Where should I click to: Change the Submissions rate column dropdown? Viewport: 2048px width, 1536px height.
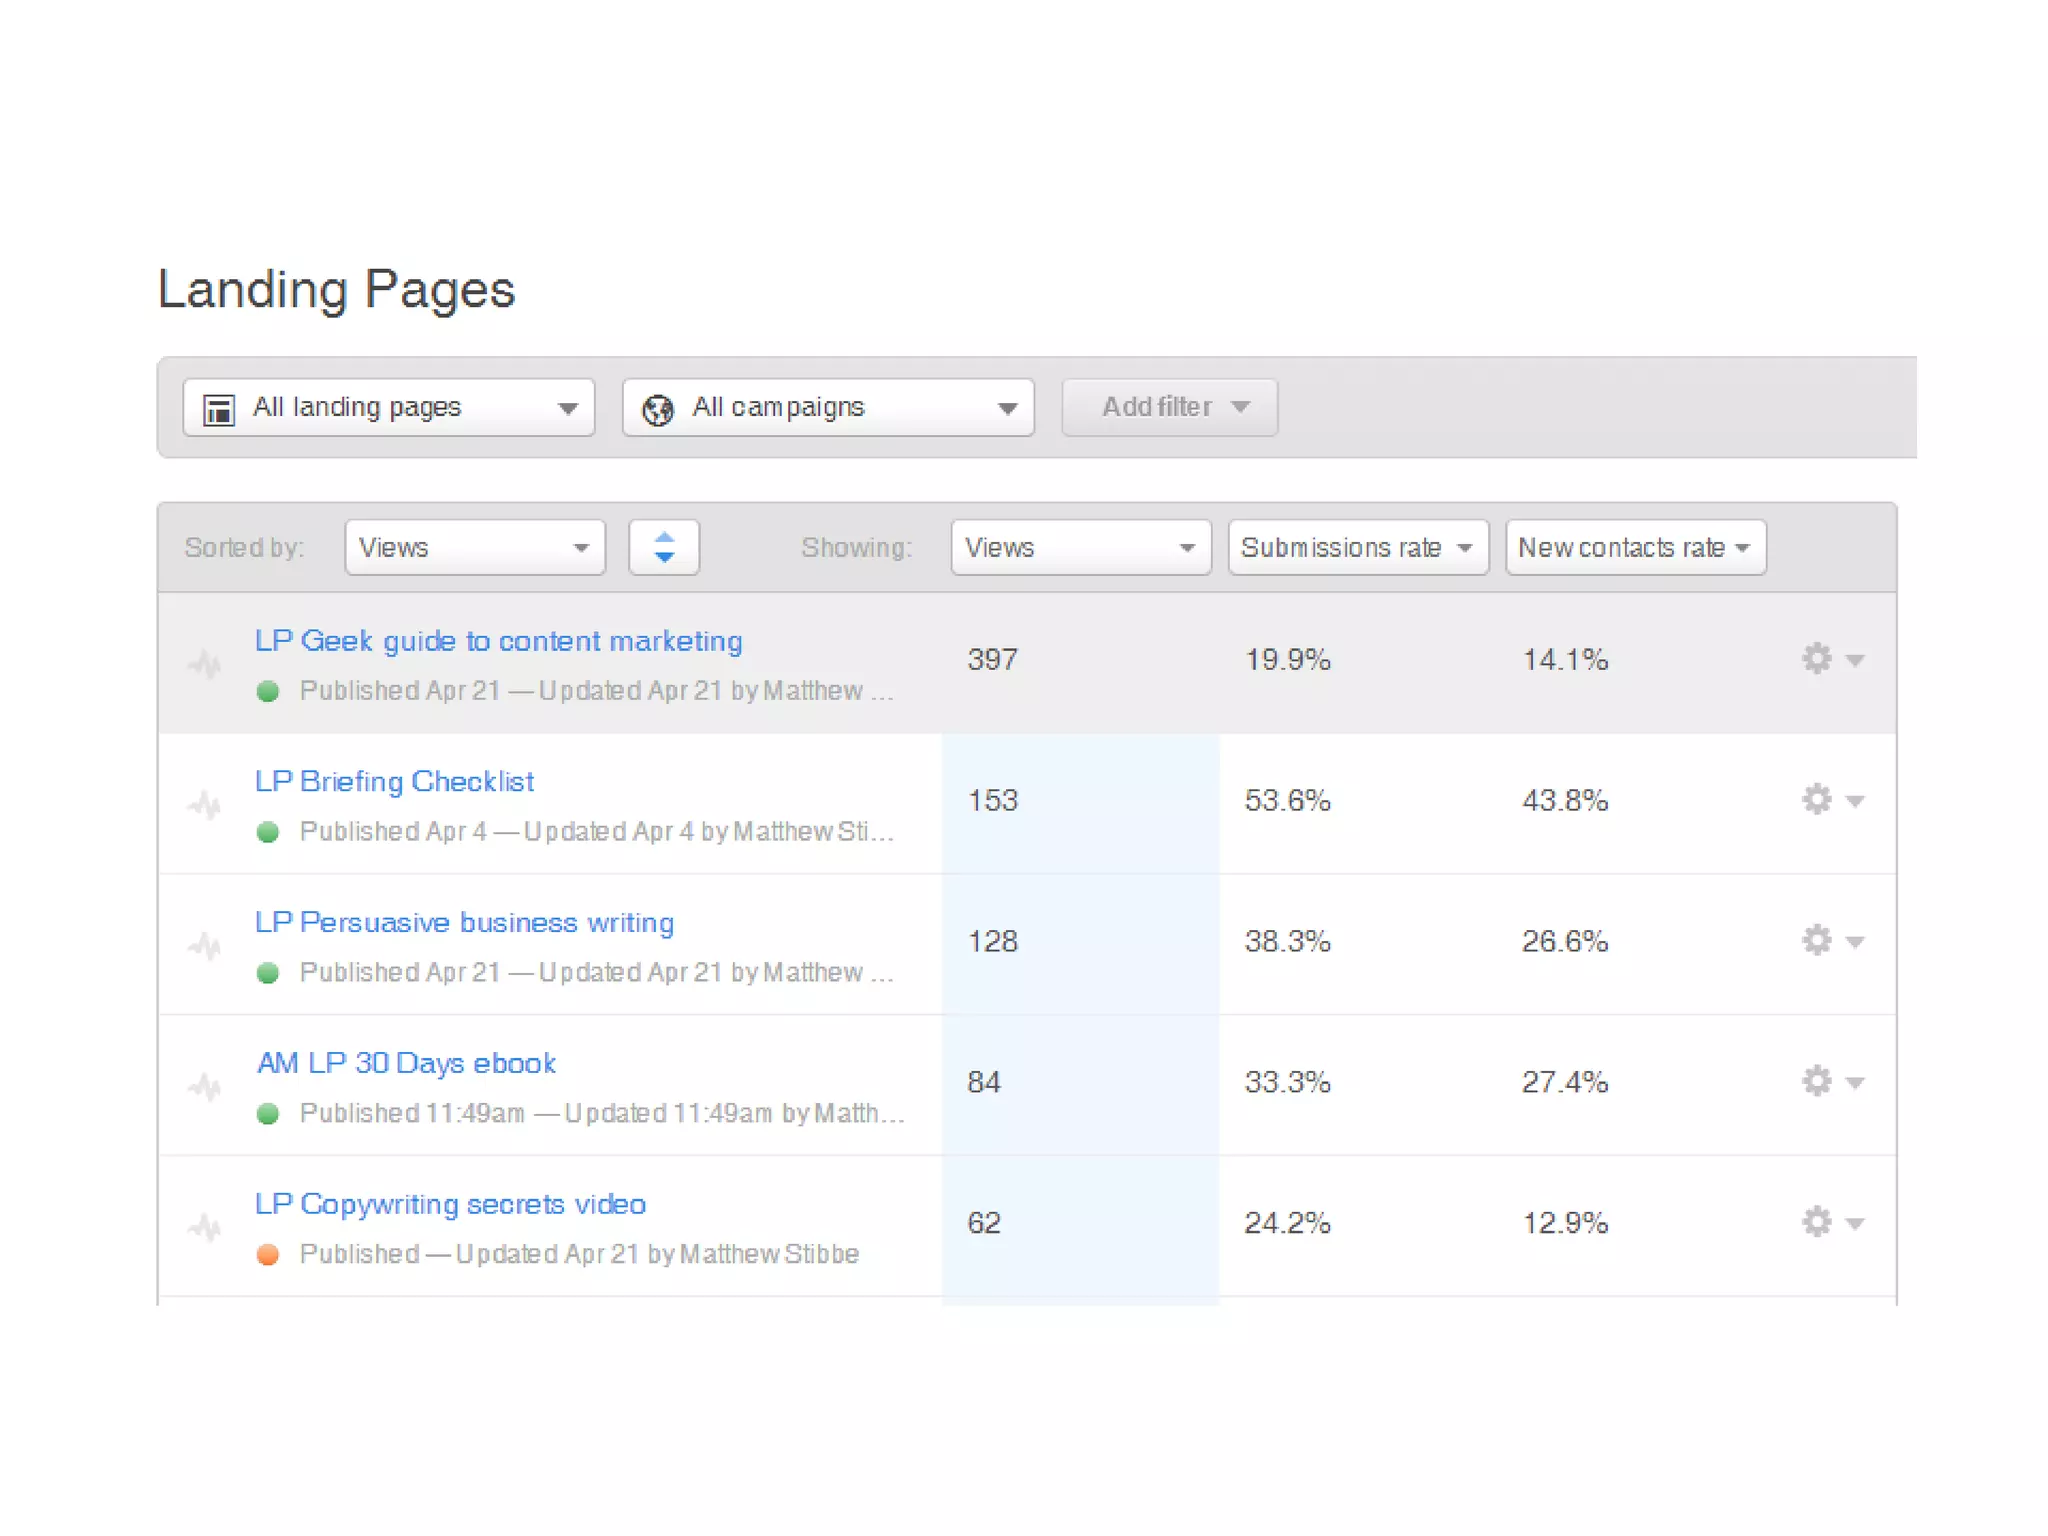1357,547
